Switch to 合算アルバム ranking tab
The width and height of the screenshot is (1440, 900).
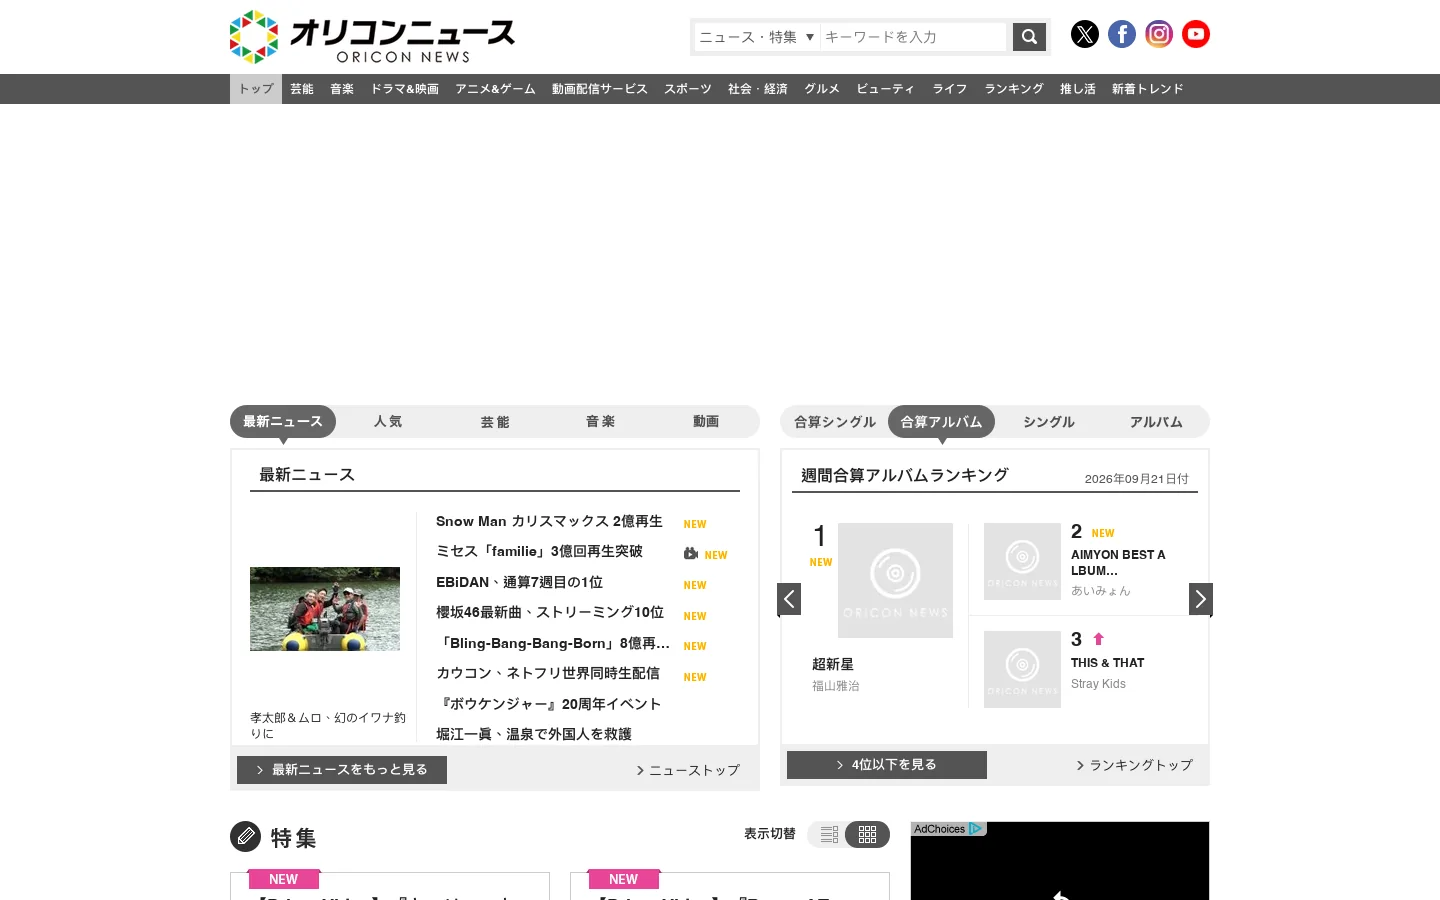click(x=941, y=421)
